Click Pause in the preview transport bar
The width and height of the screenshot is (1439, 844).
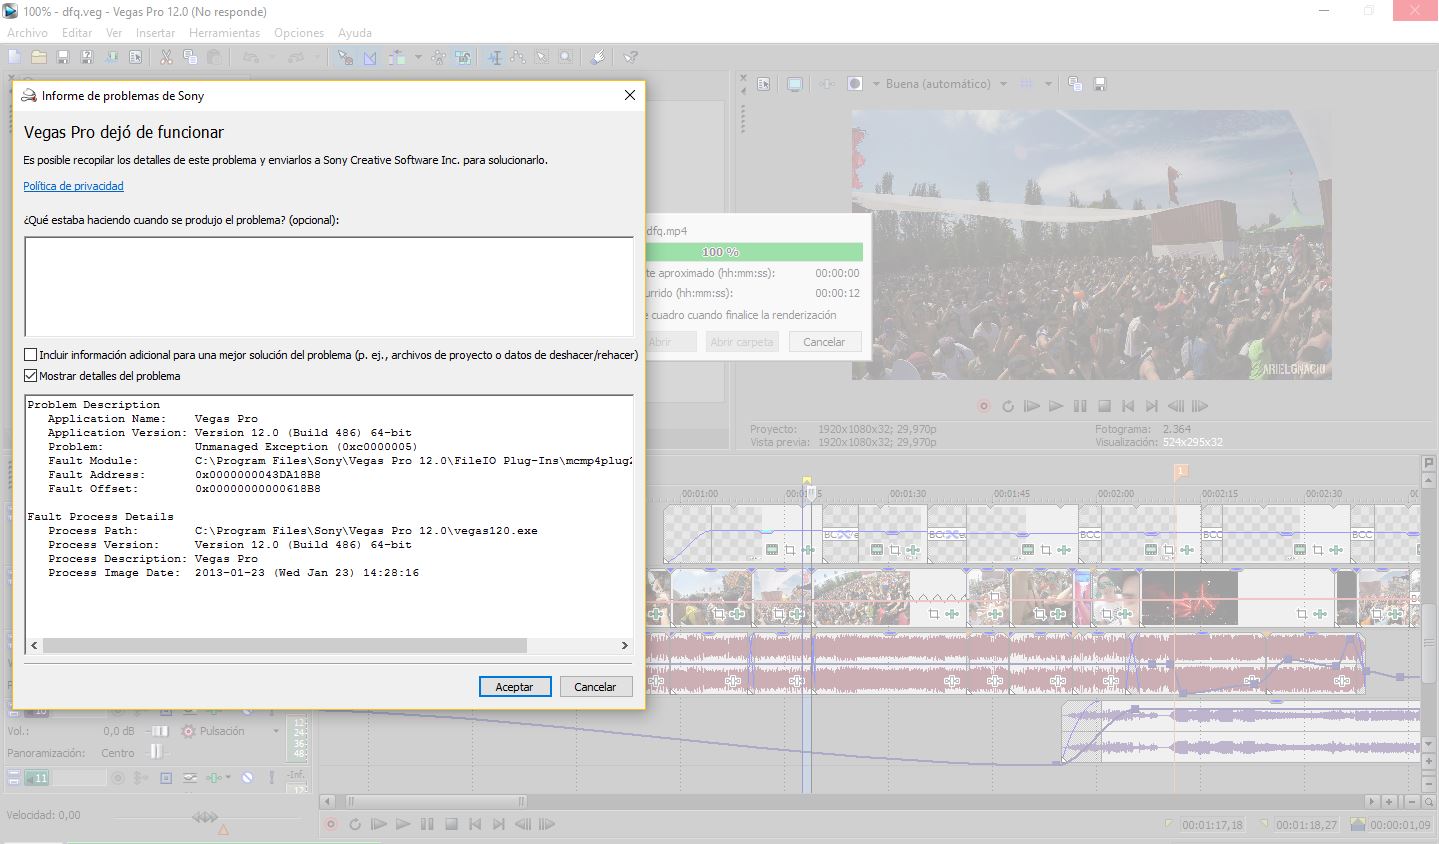[x=1080, y=406]
